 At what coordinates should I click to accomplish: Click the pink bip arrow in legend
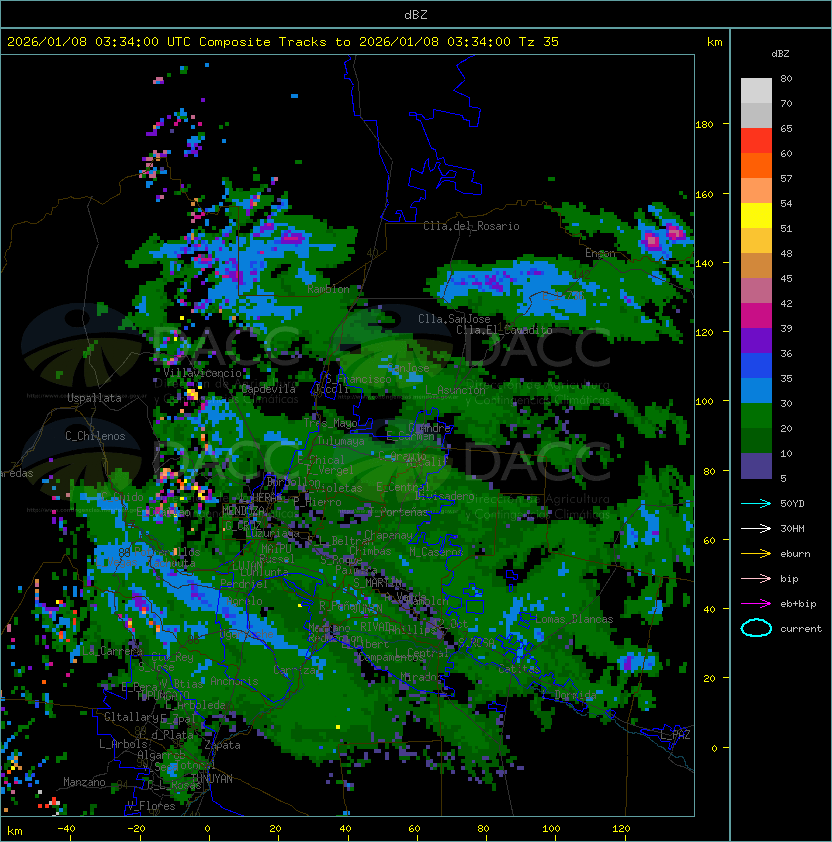756,578
